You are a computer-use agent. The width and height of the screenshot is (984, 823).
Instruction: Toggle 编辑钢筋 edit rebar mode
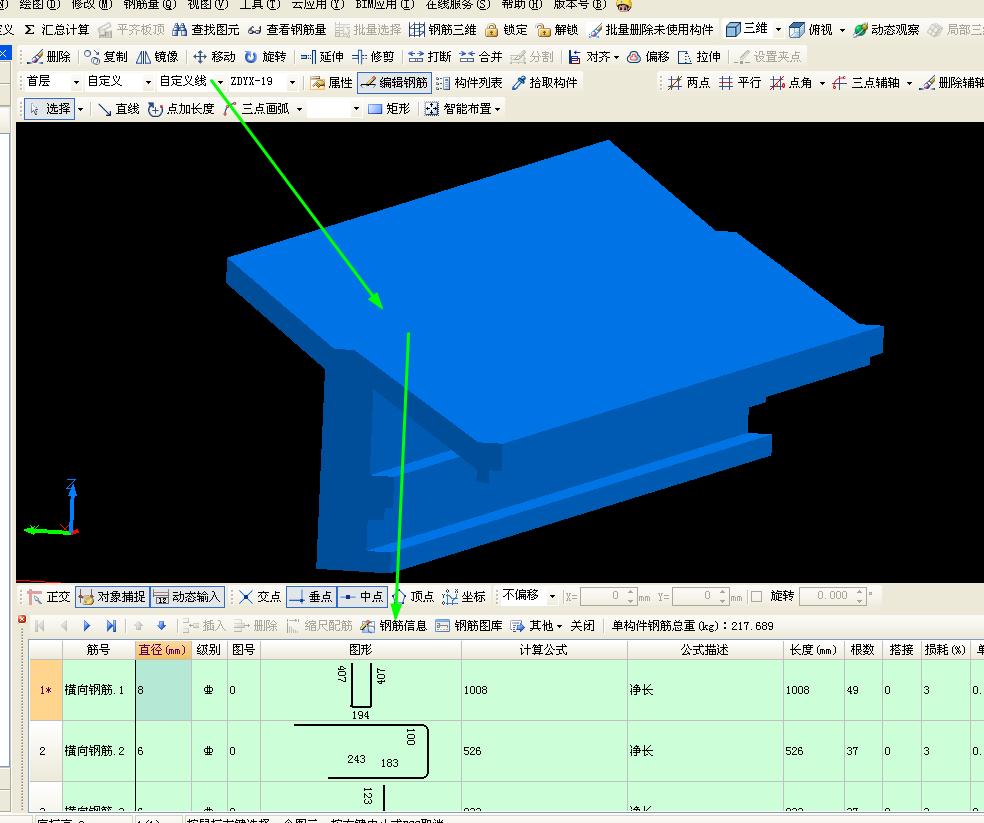pos(395,82)
